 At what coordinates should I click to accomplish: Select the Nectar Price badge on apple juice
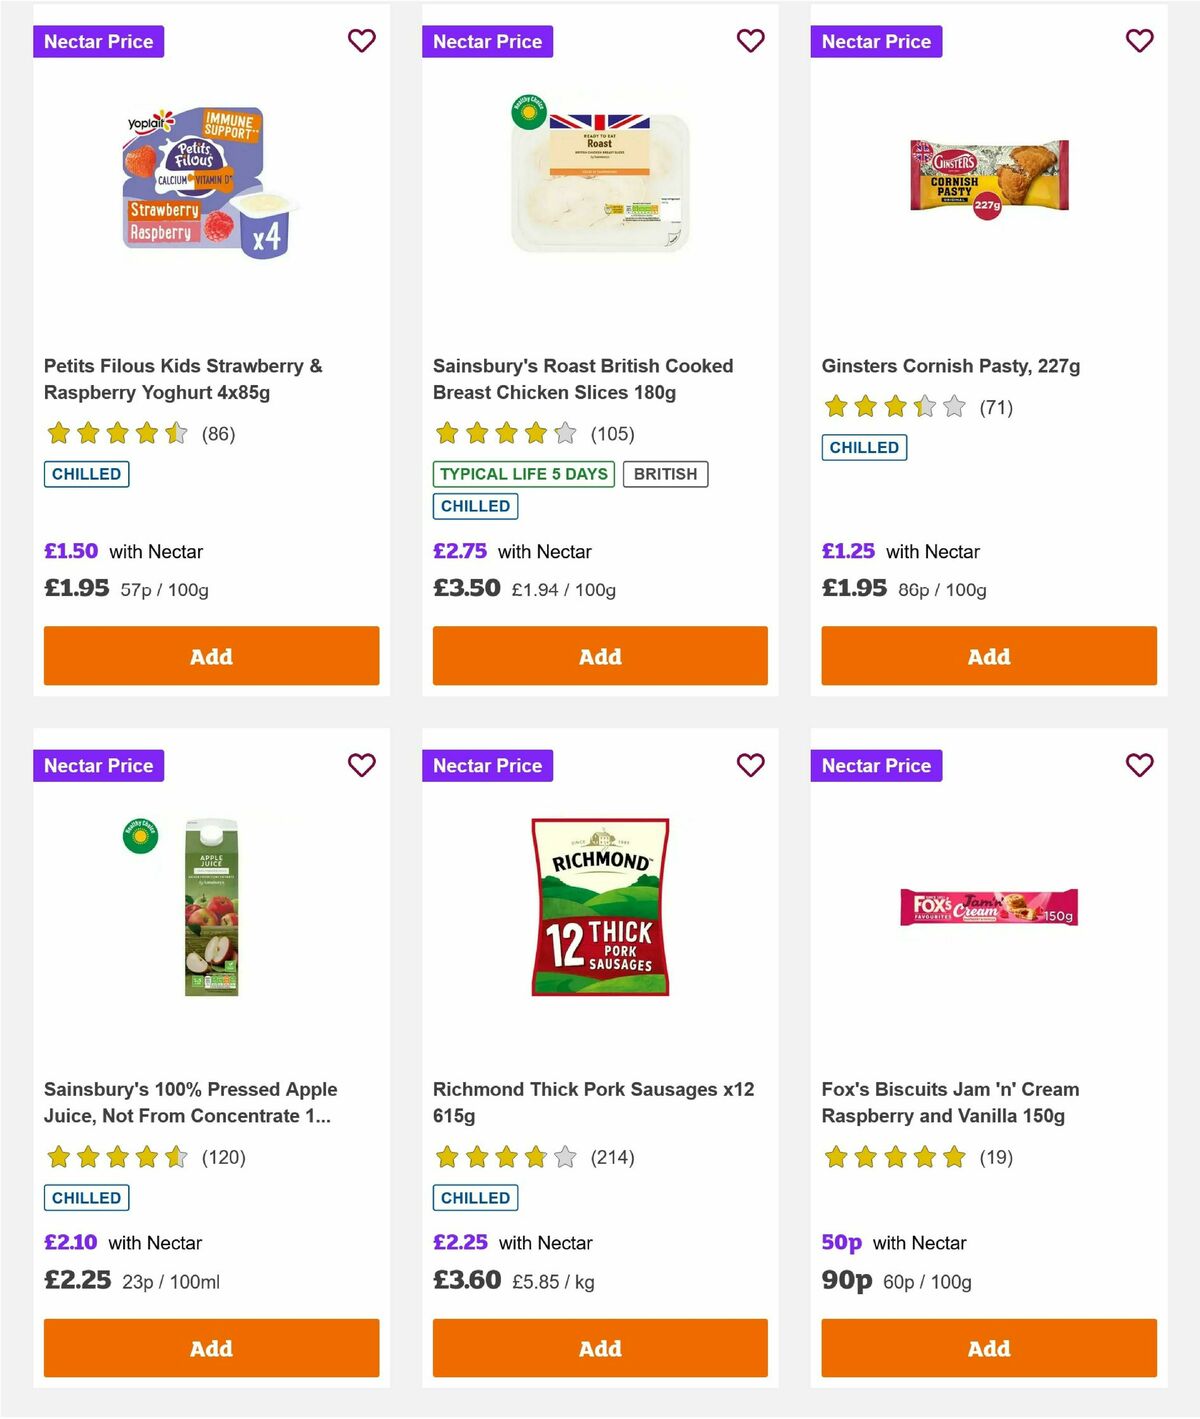click(x=98, y=765)
